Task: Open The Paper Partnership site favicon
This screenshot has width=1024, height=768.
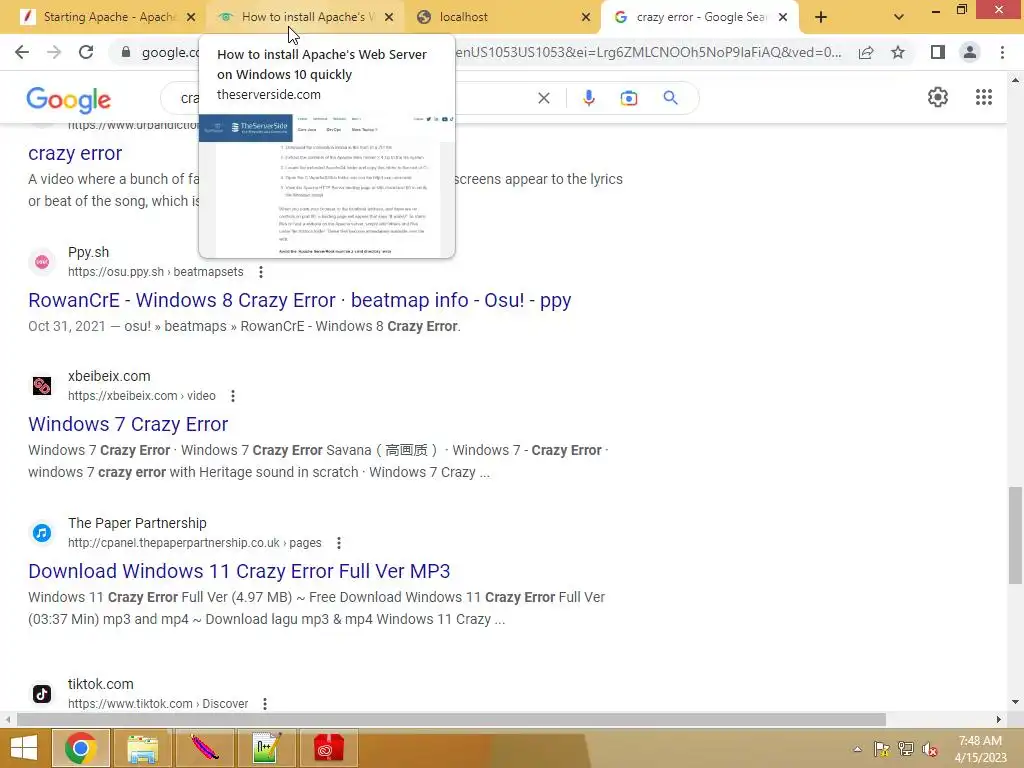Action: [42, 533]
